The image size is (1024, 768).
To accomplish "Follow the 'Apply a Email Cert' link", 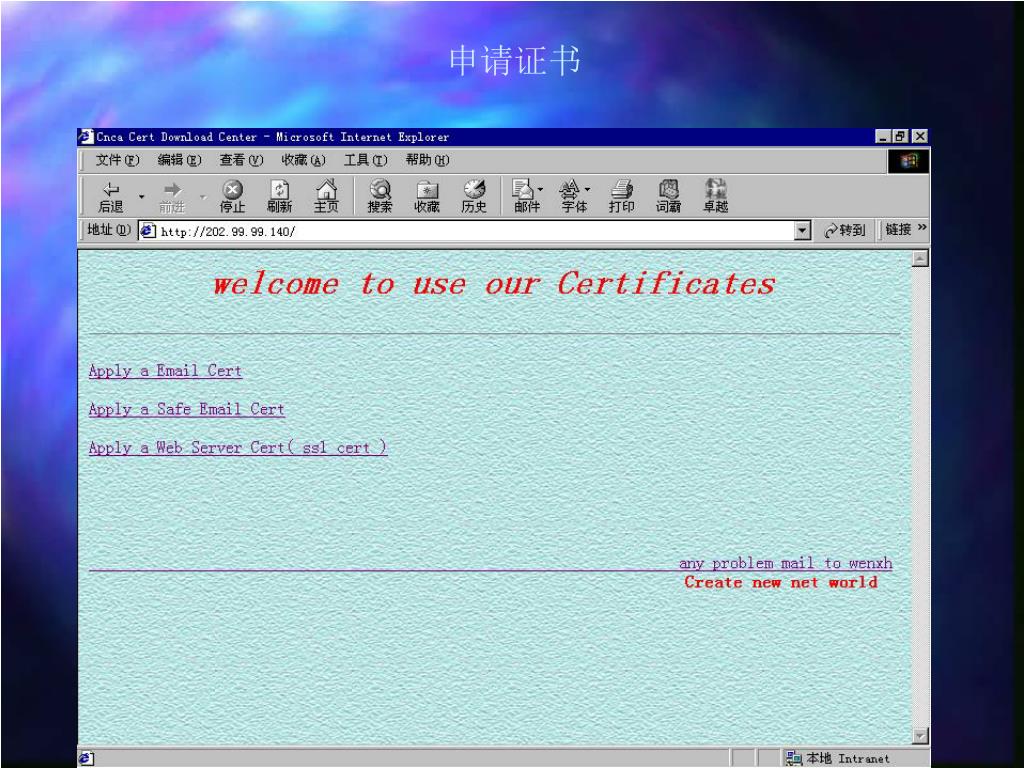I will click(x=165, y=371).
